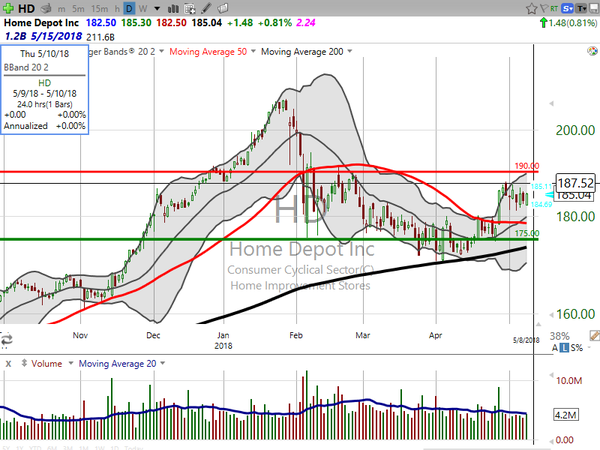The height and width of the screenshot is (450, 600).
Task: Click the 4.2M volume value box
Action: (566, 415)
